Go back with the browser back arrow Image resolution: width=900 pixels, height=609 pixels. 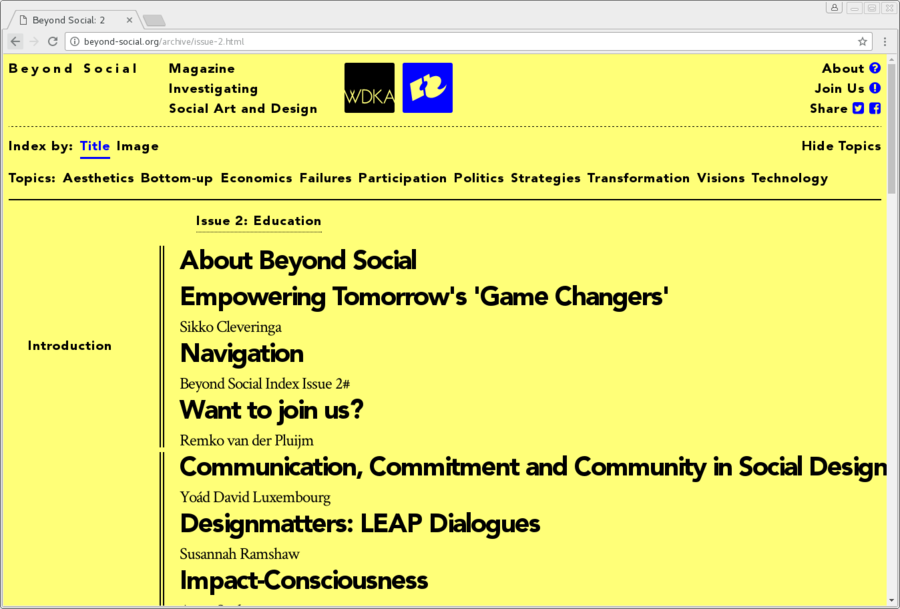(15, 41)
